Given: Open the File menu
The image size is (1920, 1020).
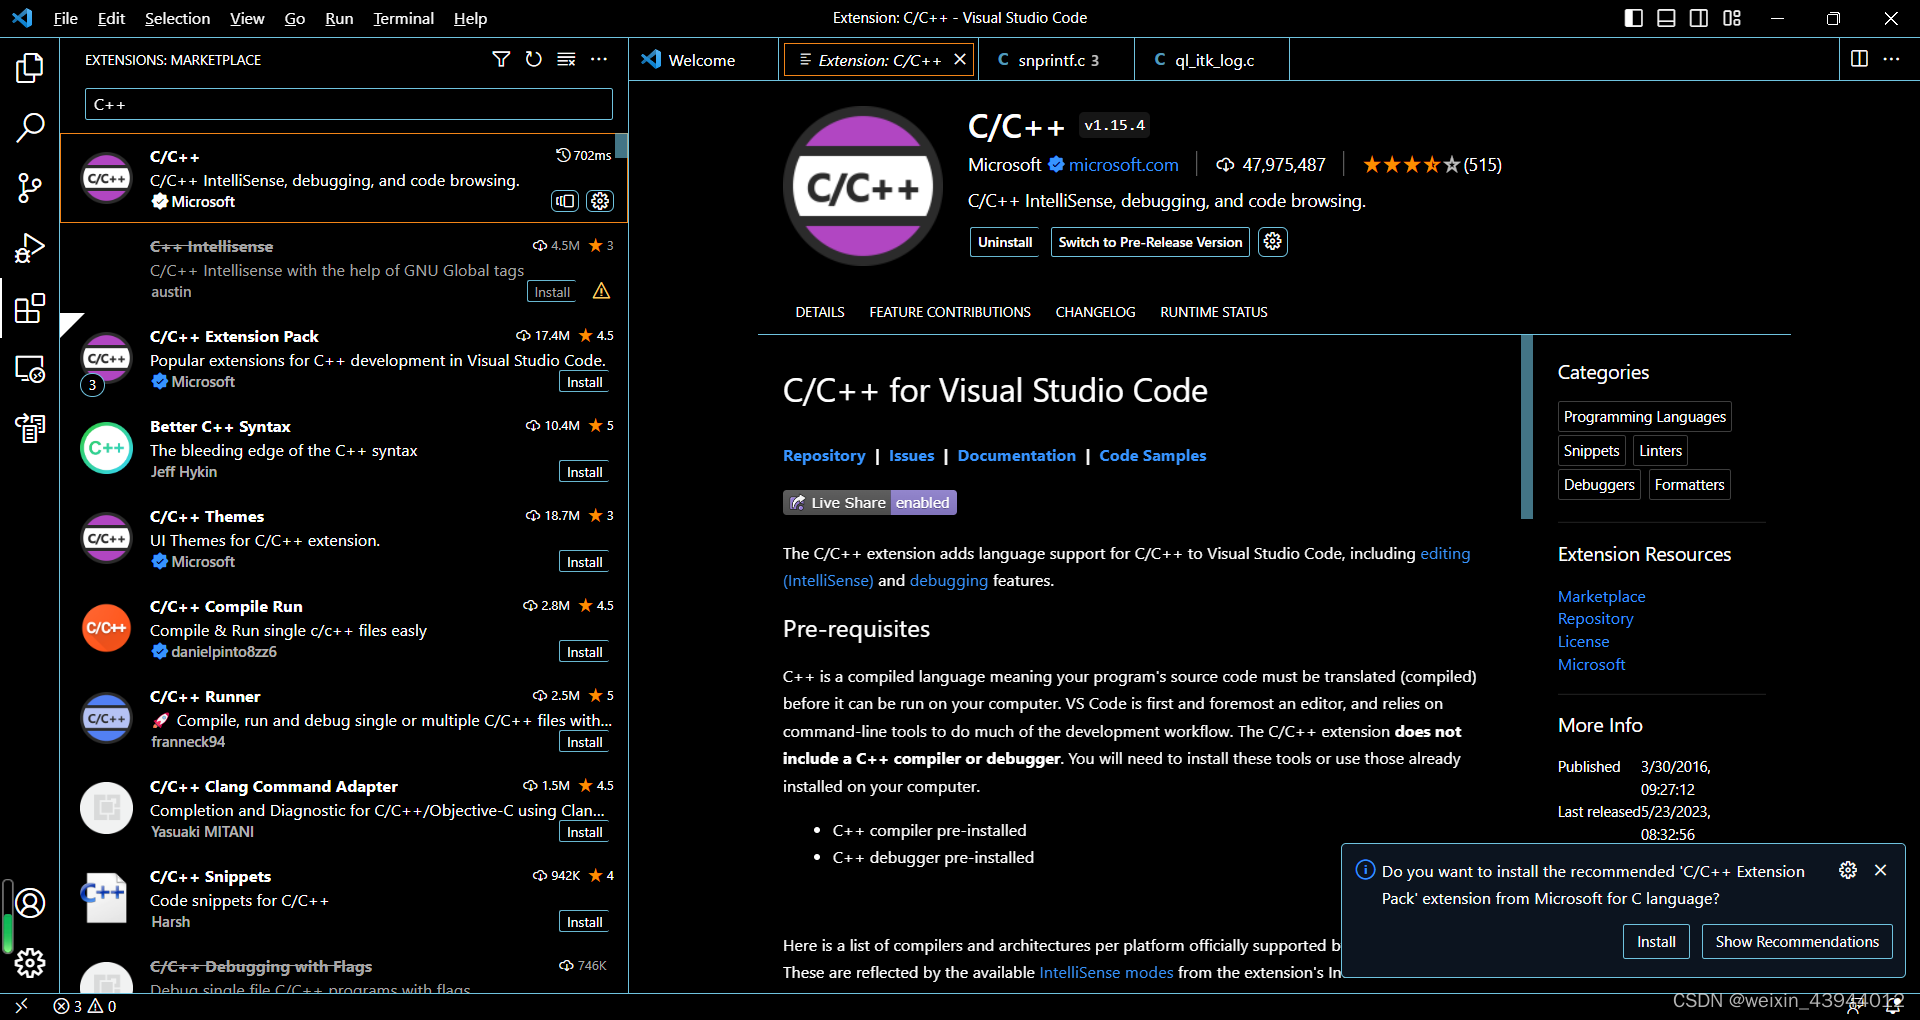Looking at the screenshot, I should (66, 18).
